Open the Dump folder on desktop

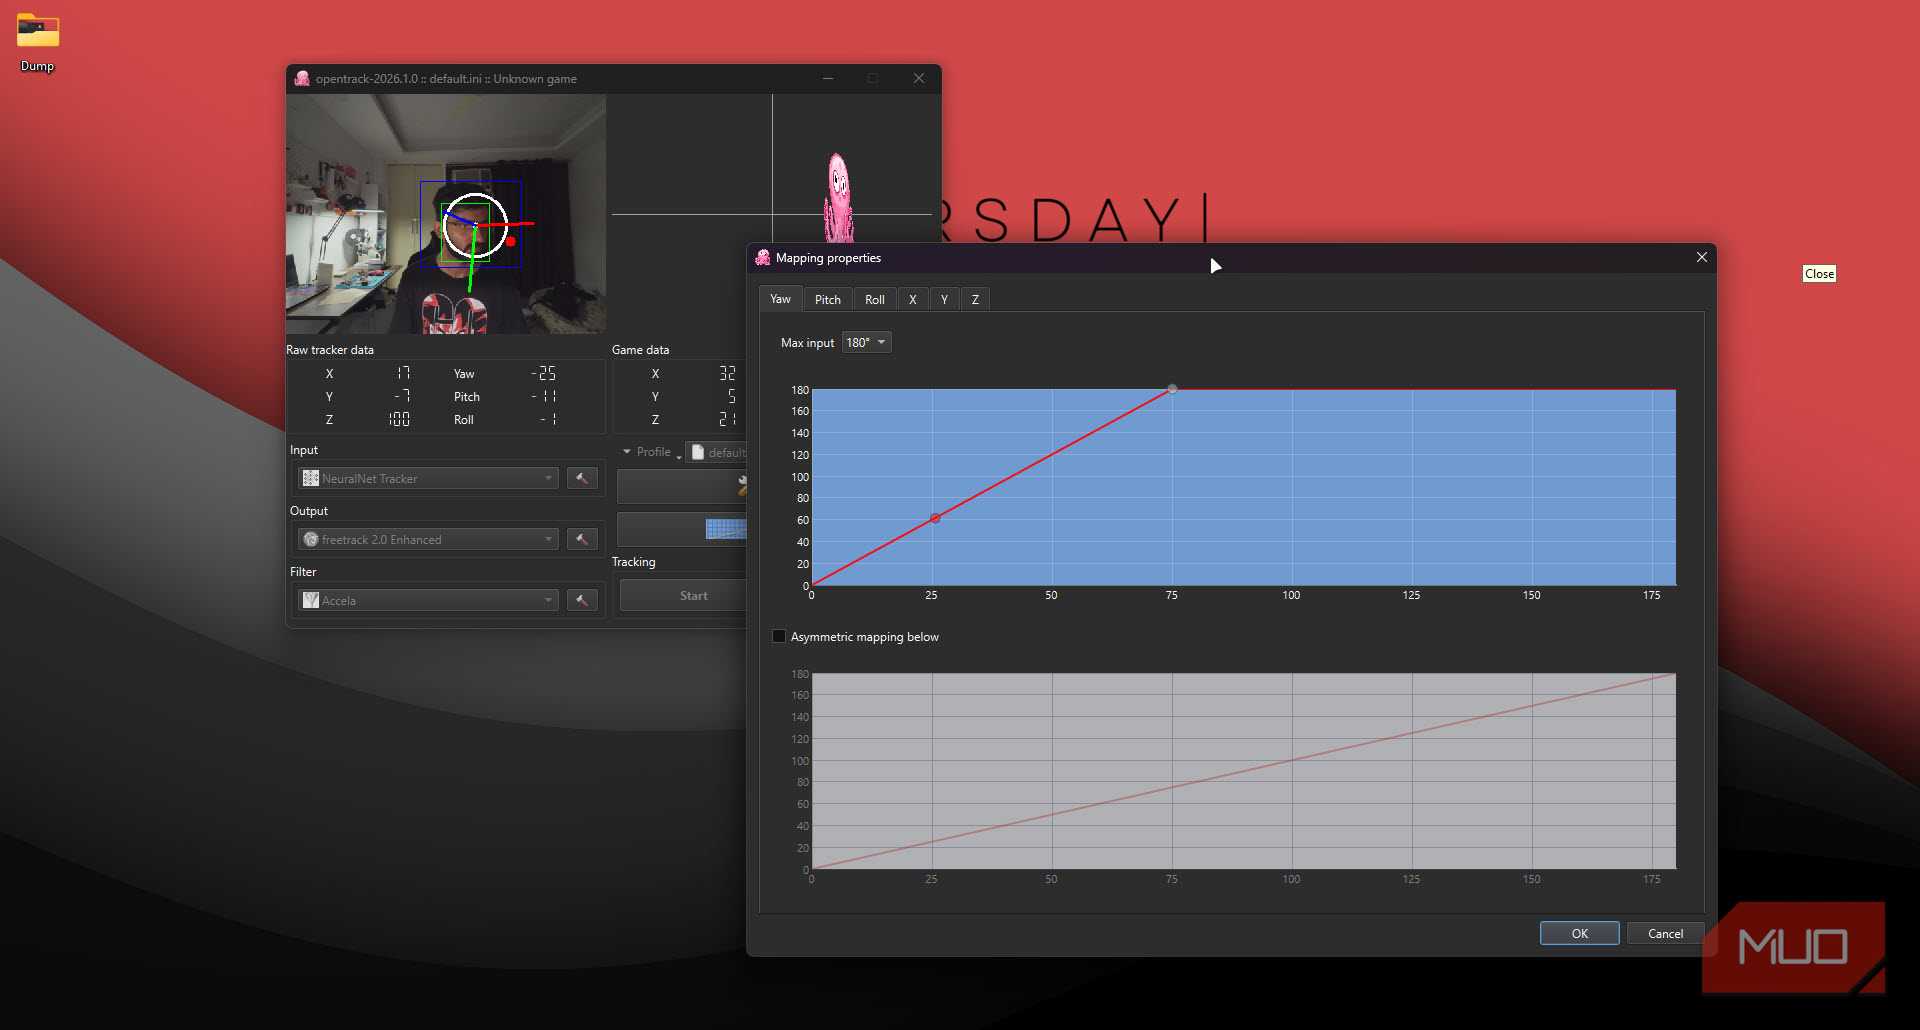pos(38,43)
